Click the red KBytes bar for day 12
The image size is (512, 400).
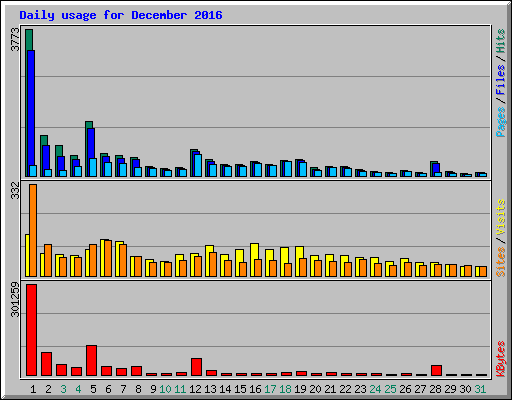[197, 367]
